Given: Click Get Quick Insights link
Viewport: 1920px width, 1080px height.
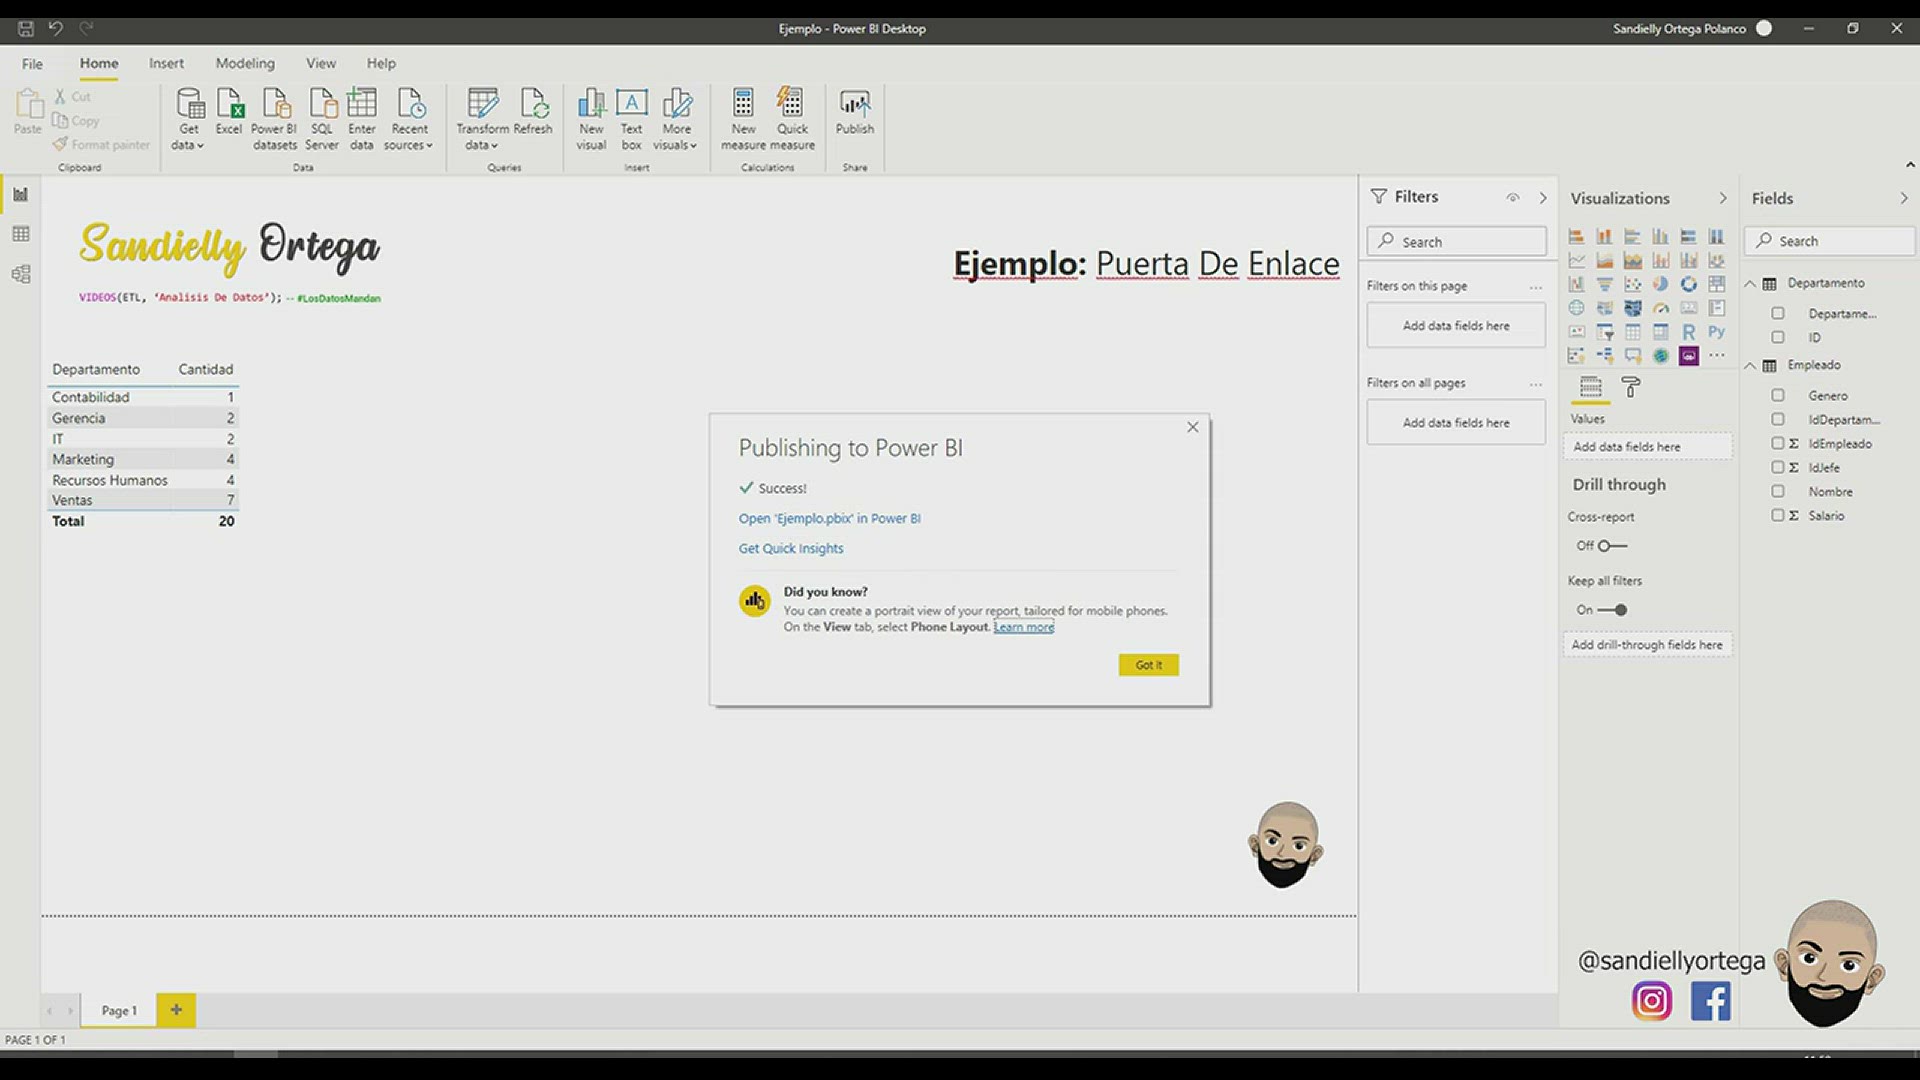Looking at the screenshot, I should pos(790,548).
